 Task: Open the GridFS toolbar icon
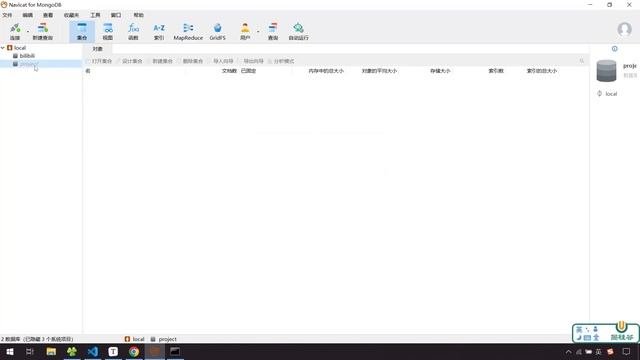point(218,31)
